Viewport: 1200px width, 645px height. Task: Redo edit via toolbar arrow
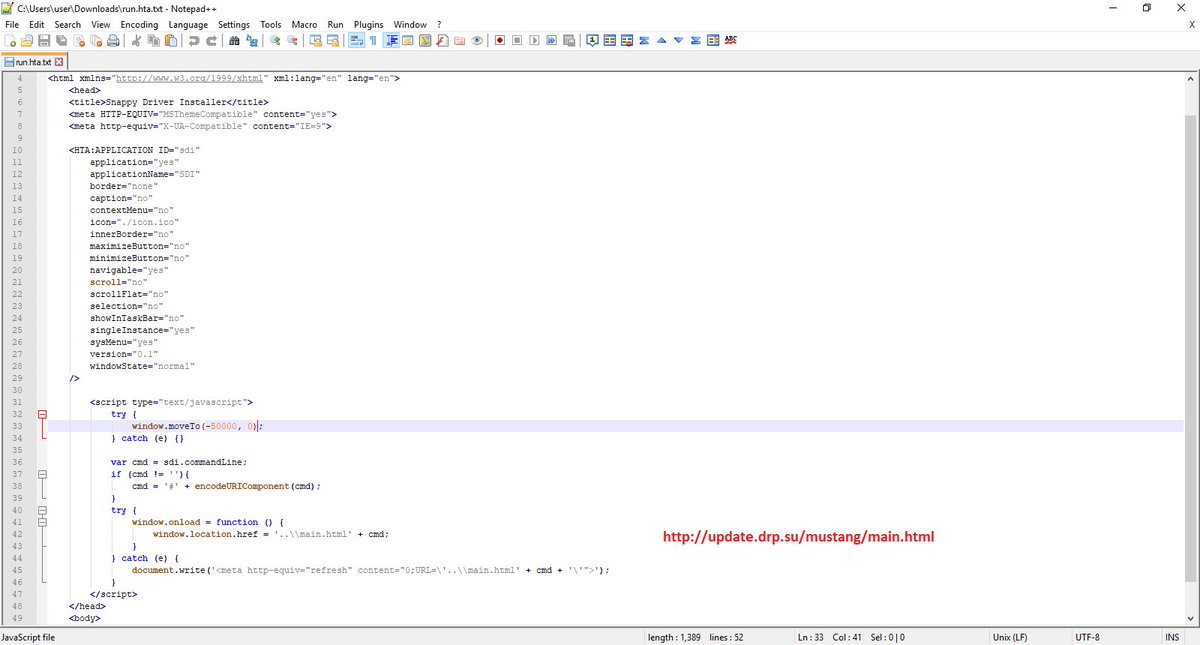click(x=211, y=41)
